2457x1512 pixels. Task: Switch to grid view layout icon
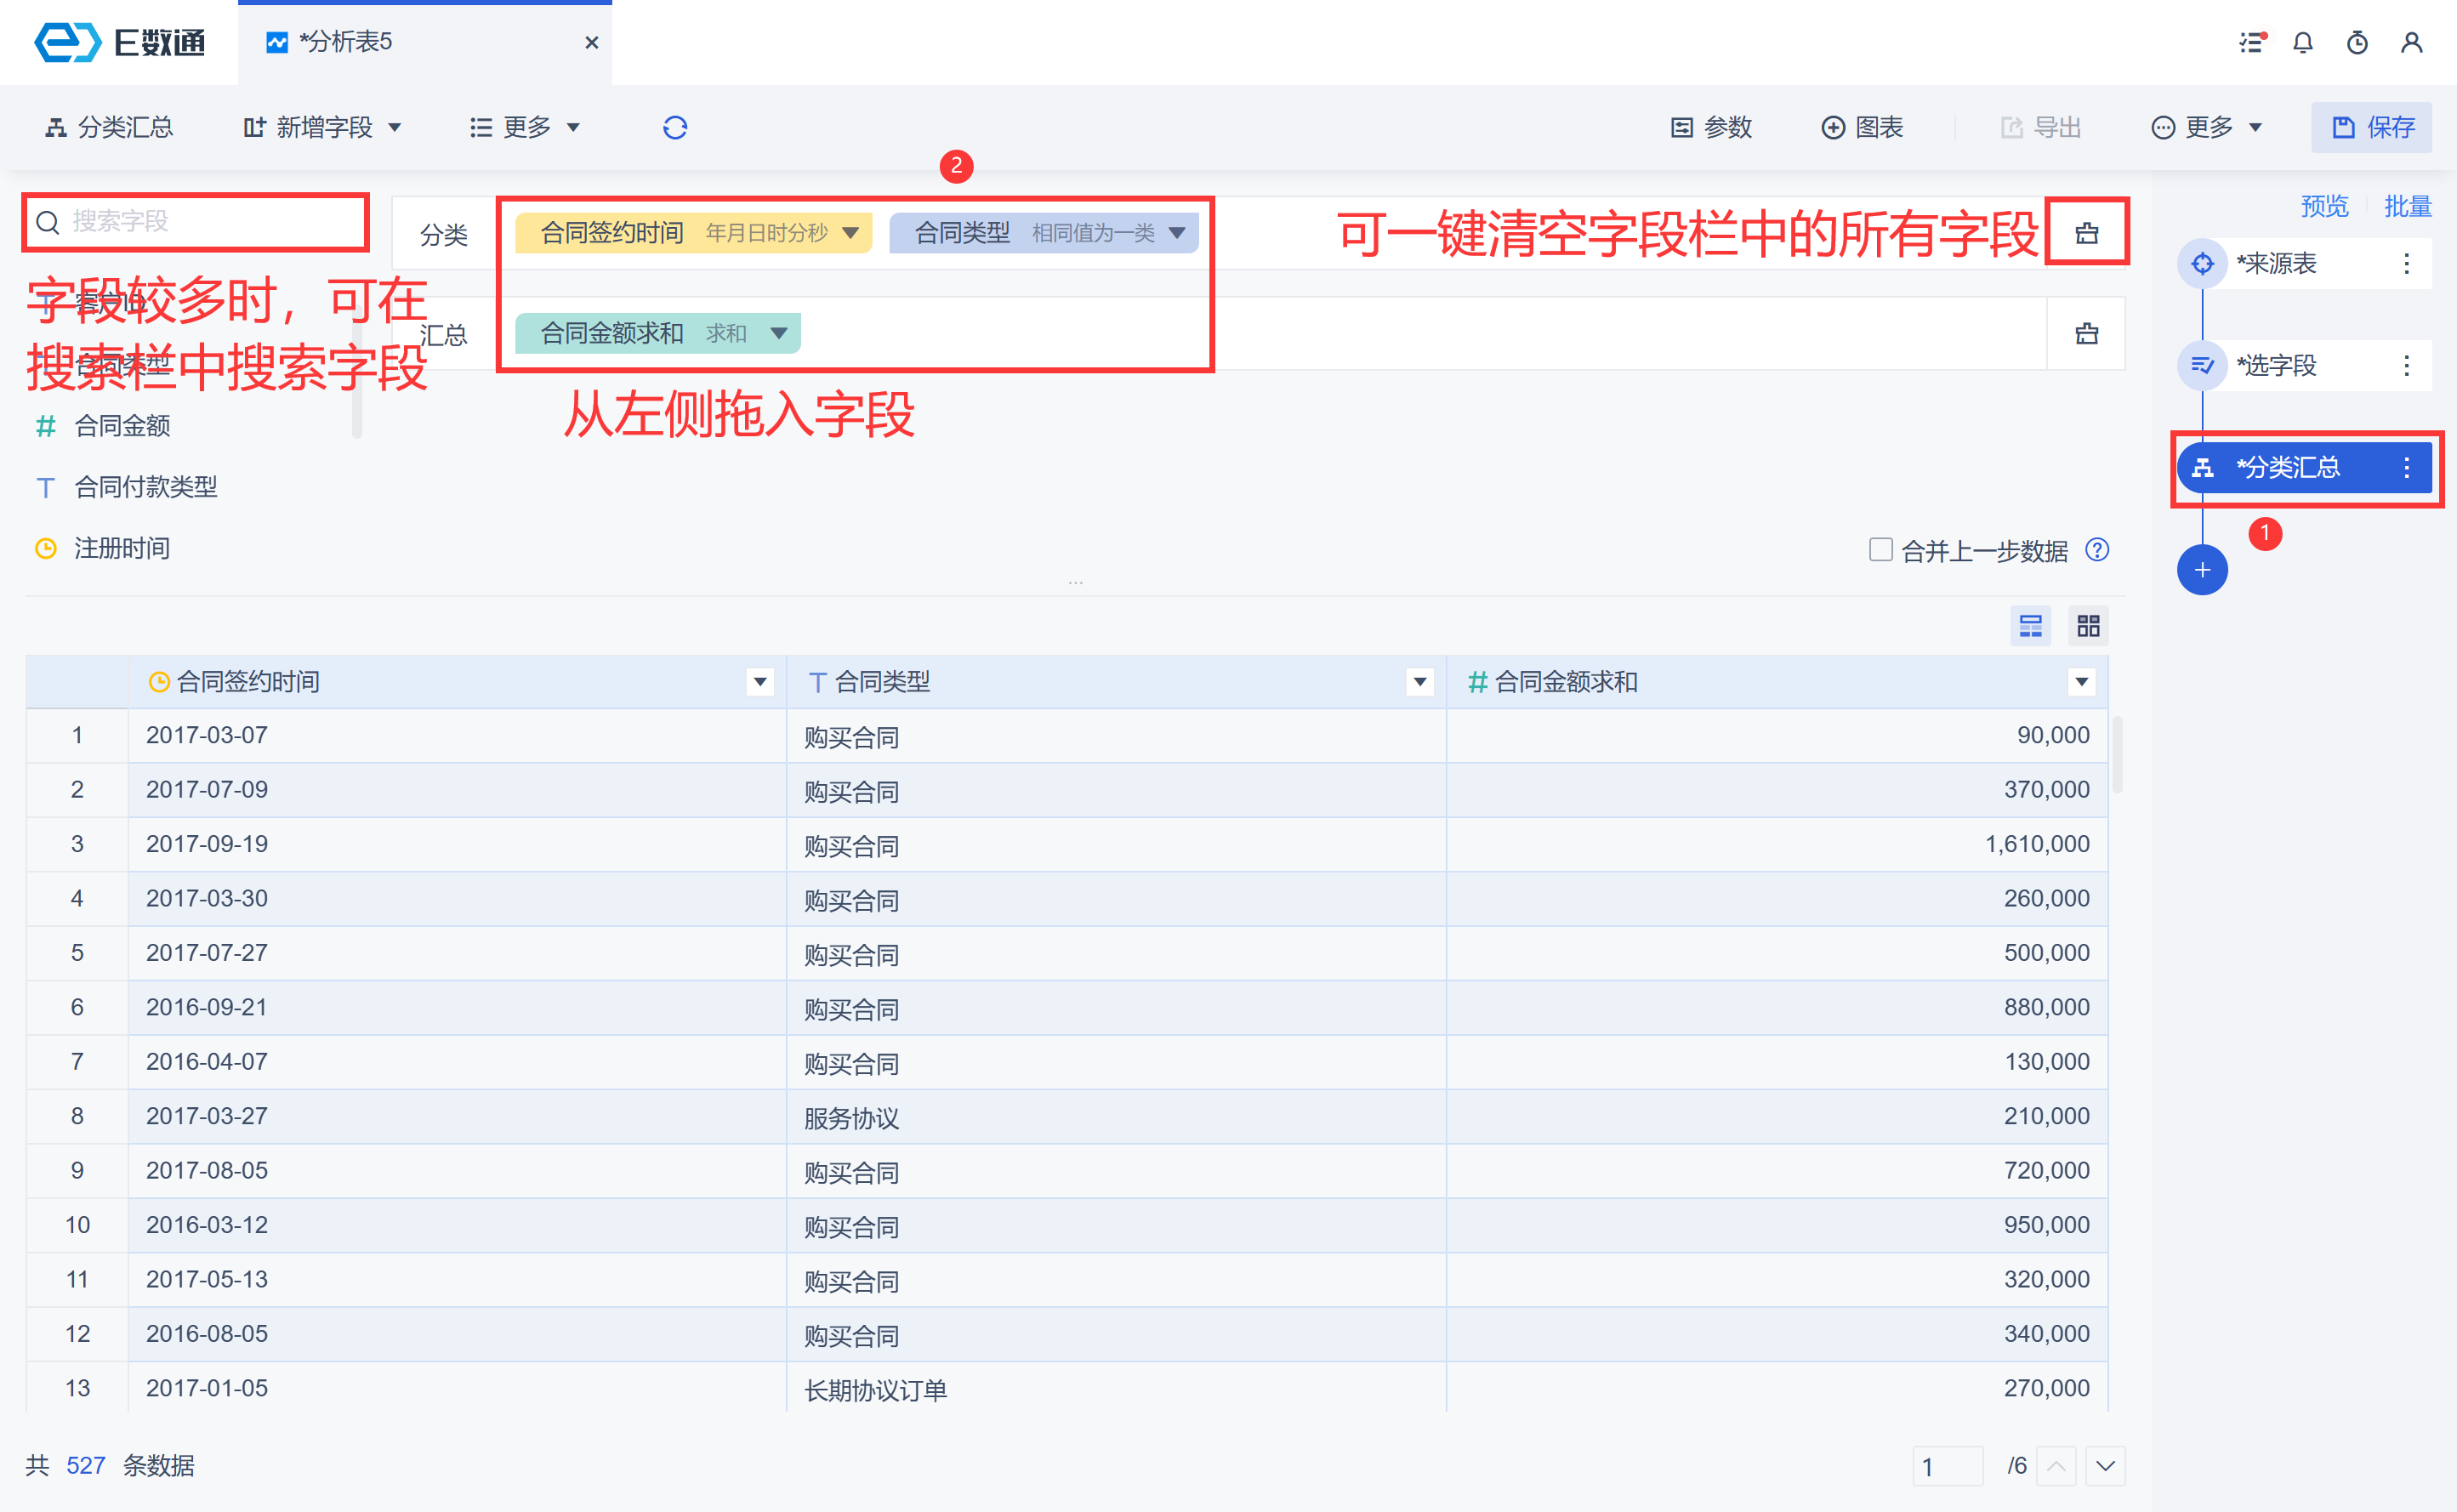2088,626
